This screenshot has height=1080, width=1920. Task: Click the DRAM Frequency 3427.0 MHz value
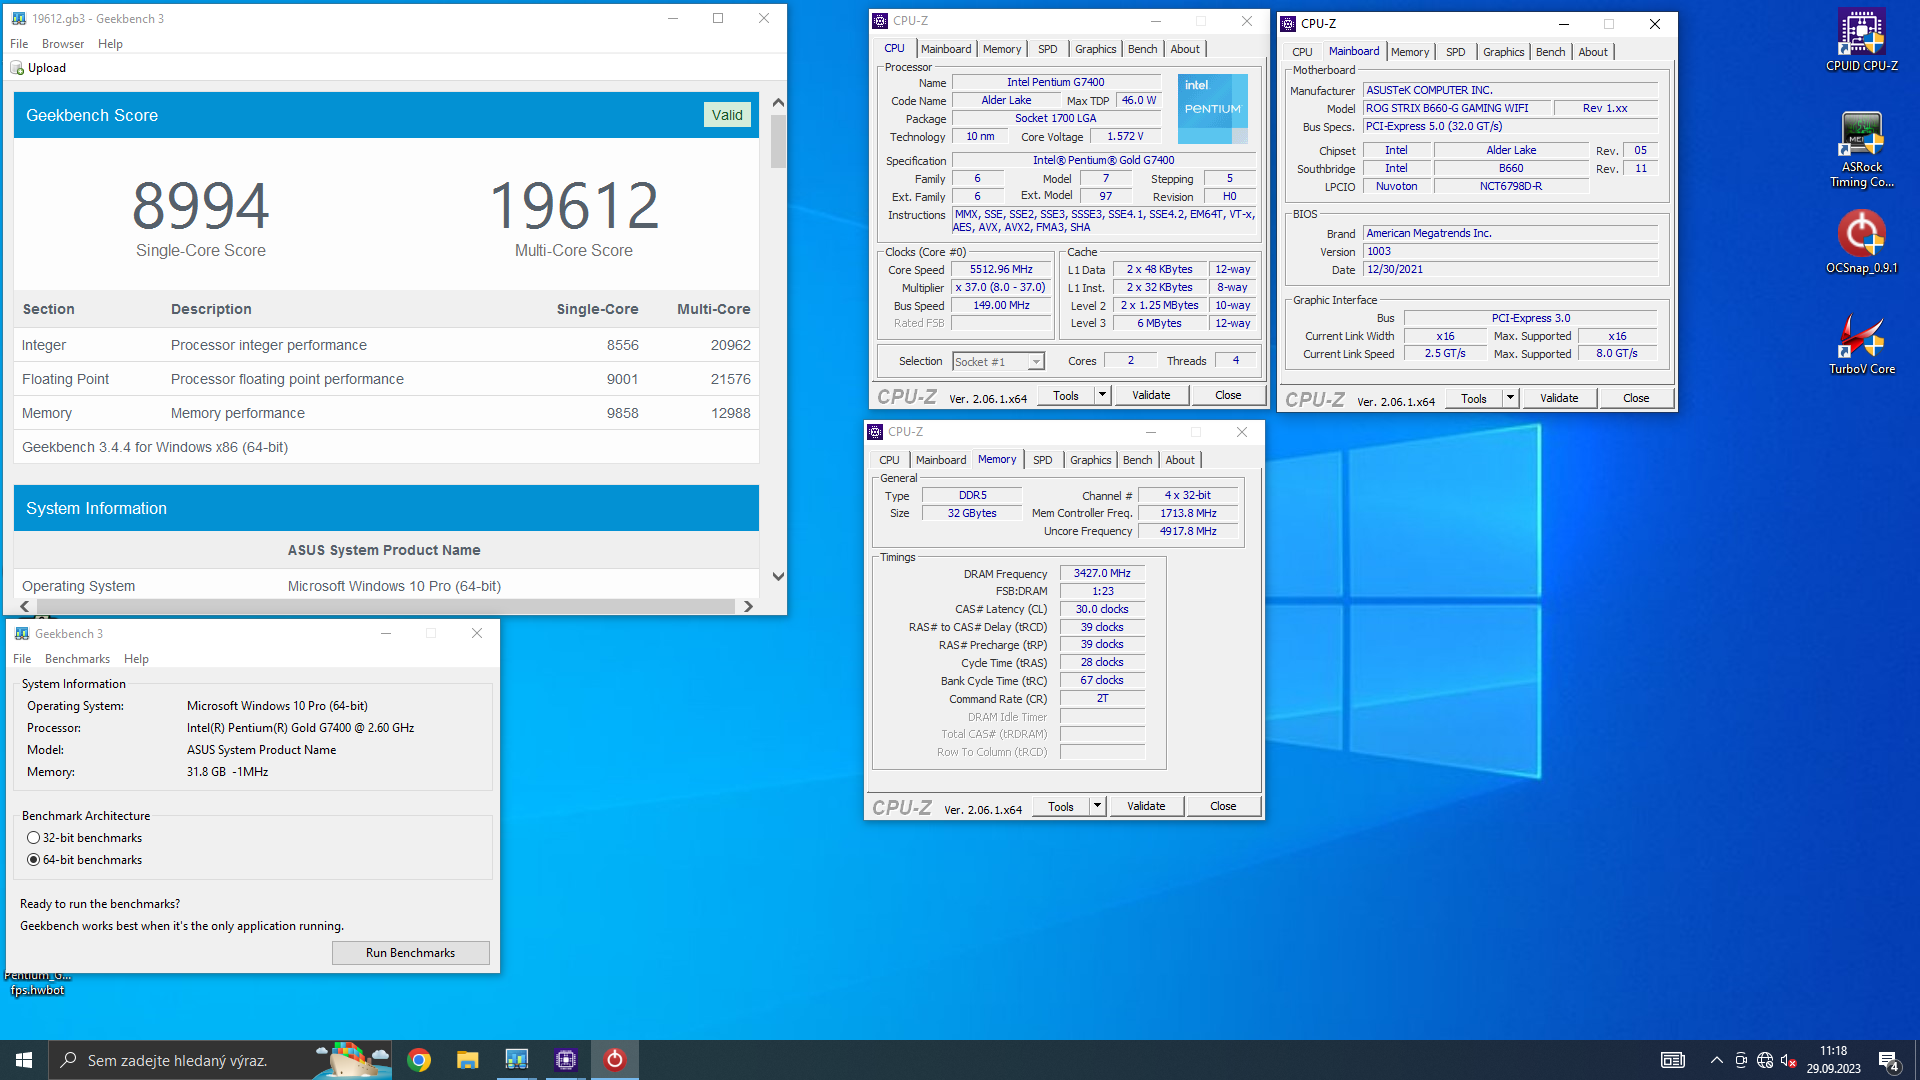[1102, 573]
